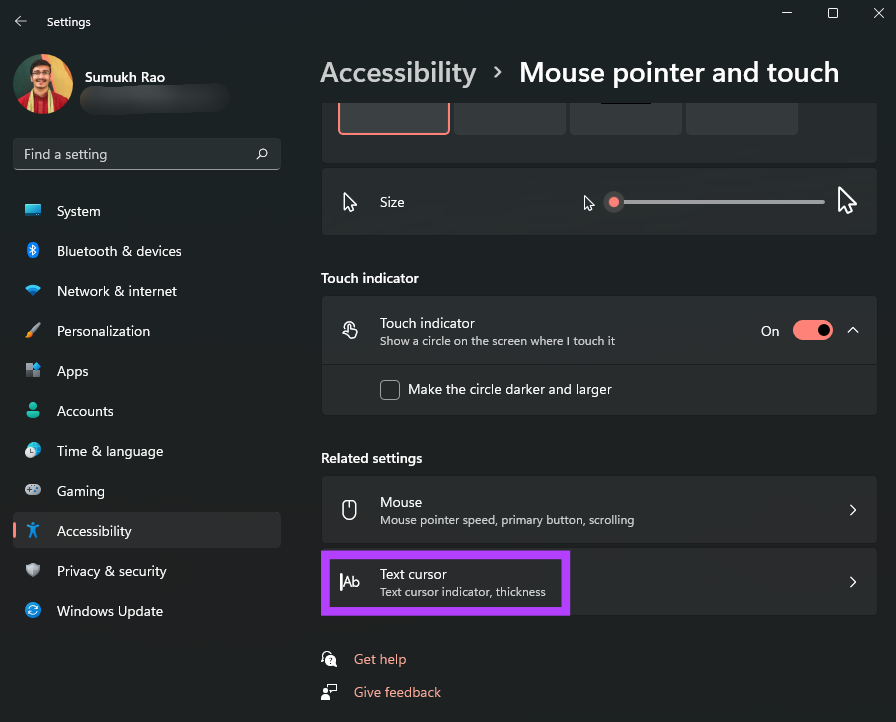Navigate to Accounts in the sidebar
This screenshot has height=722, width=896.
click(x=31, y=411)
